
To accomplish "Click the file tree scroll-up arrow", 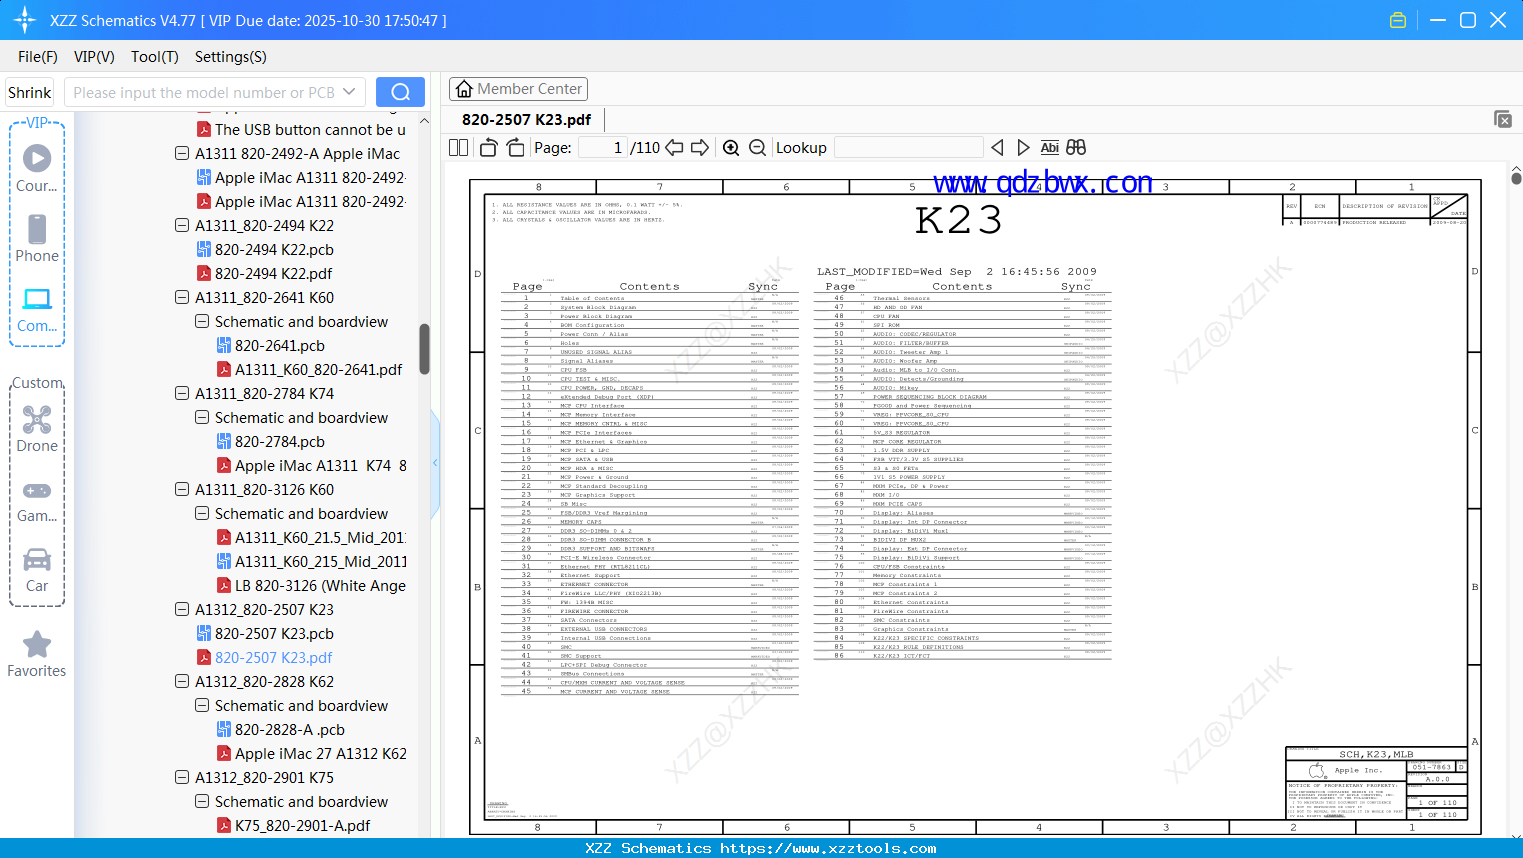I will click(424, 121).
